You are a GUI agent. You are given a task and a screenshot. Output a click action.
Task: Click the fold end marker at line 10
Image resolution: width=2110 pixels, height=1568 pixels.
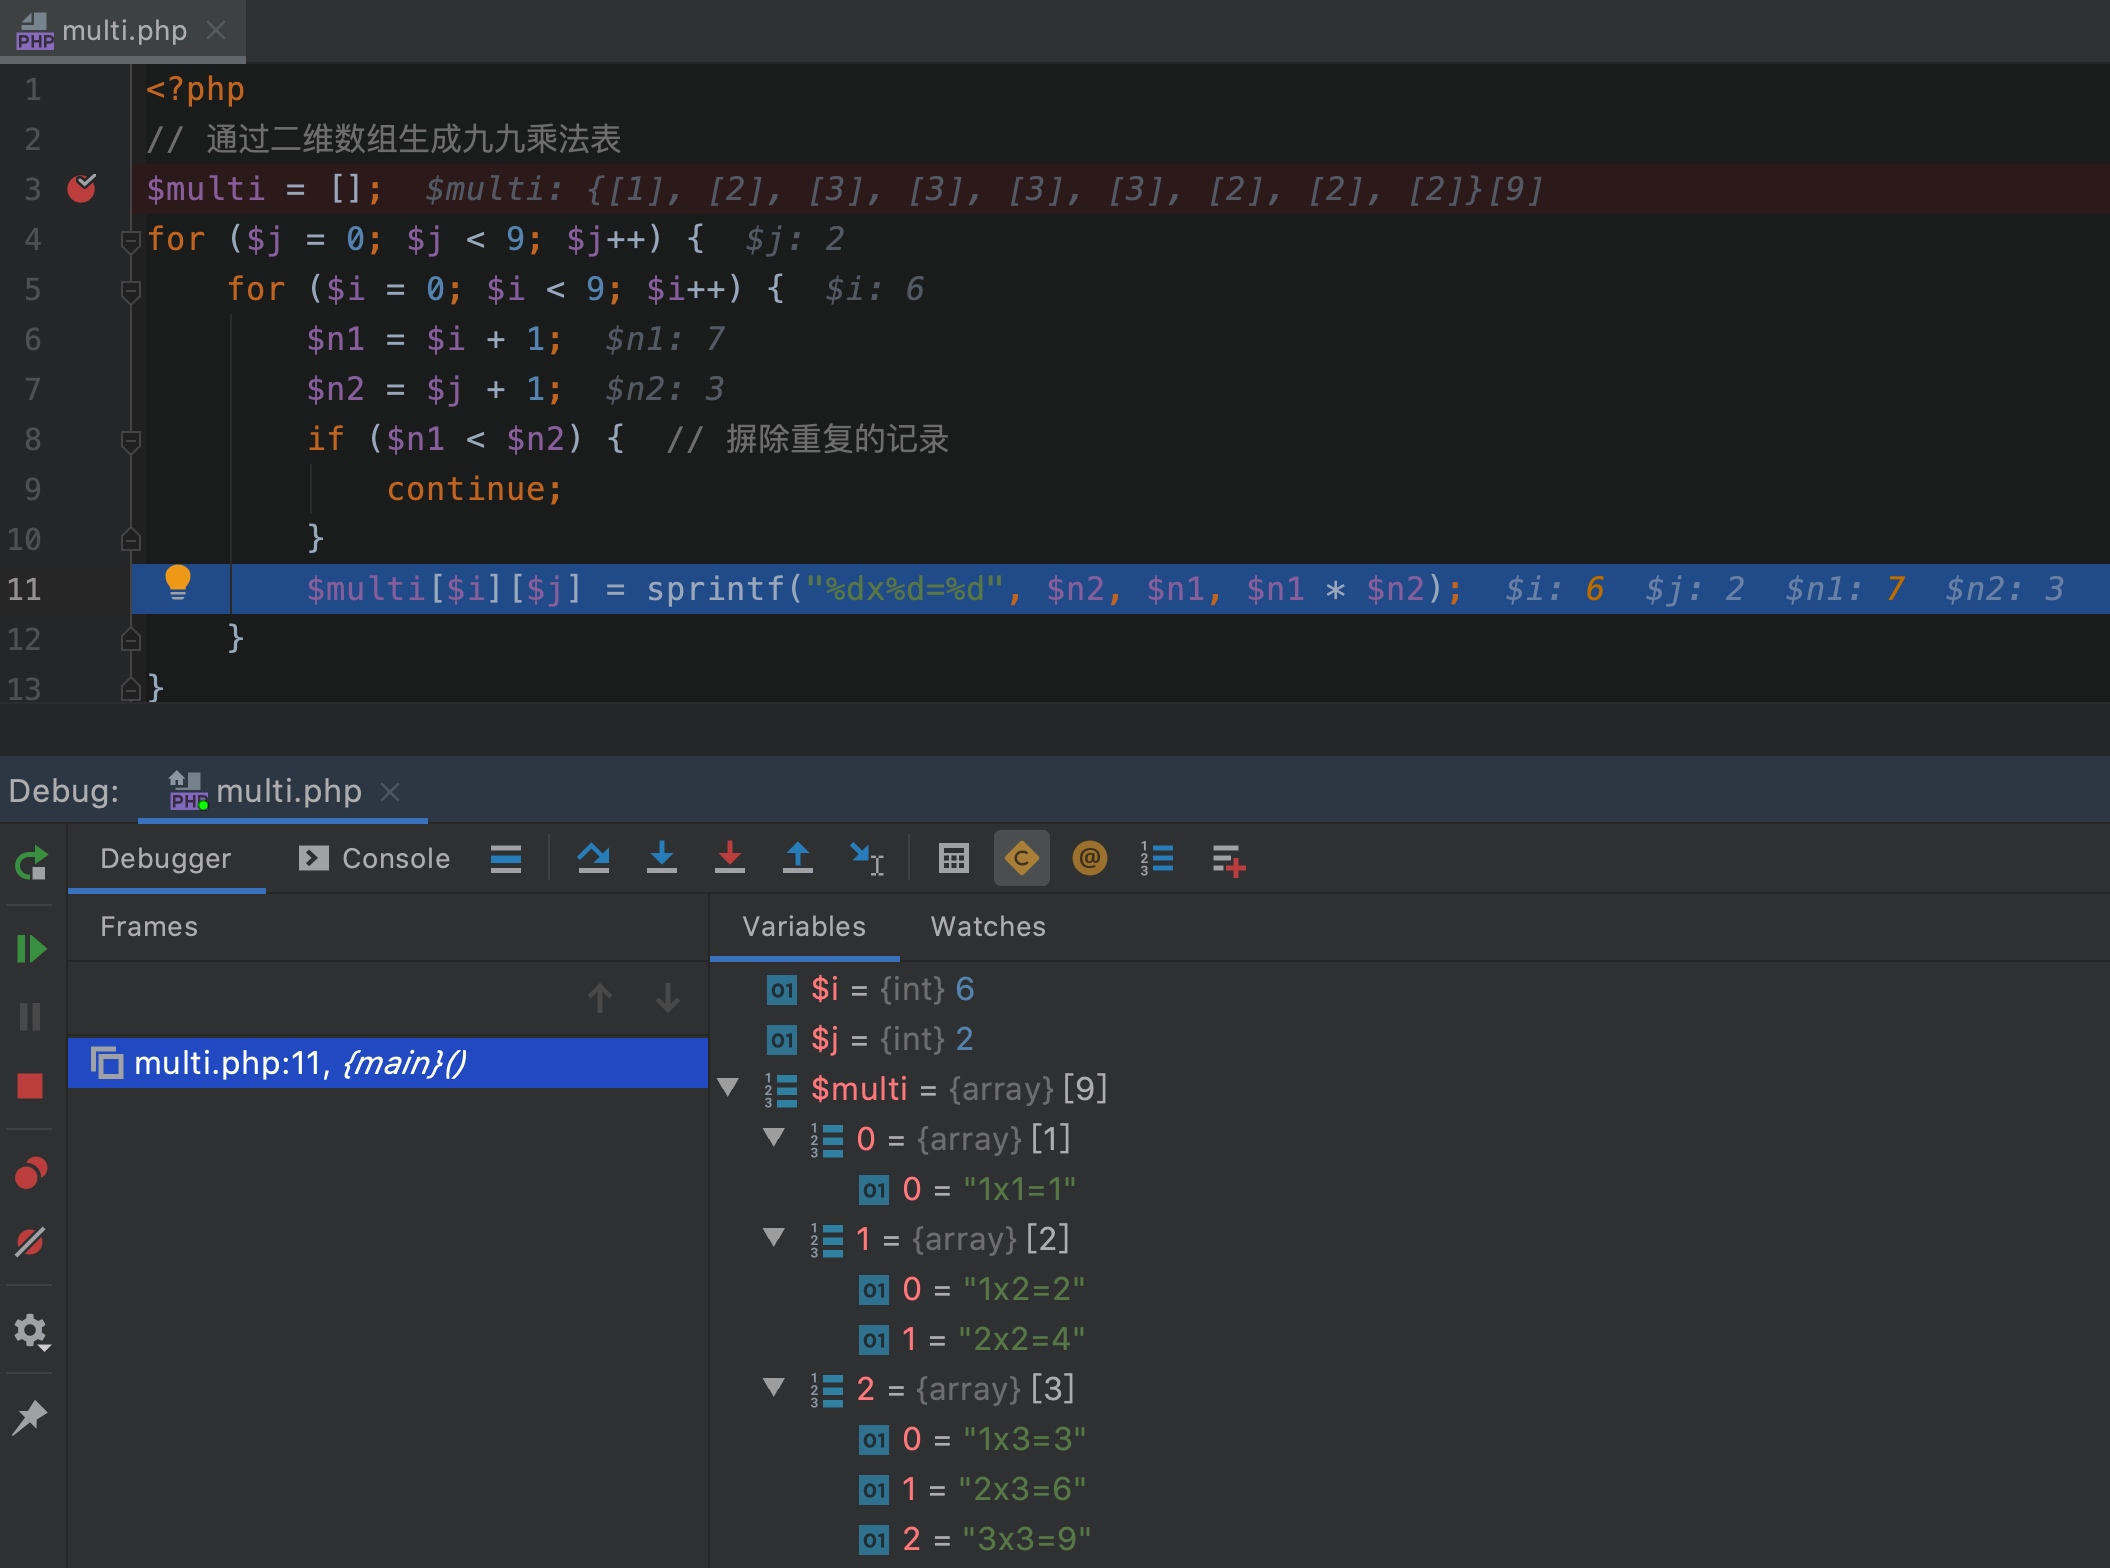[x=130, y=539]
